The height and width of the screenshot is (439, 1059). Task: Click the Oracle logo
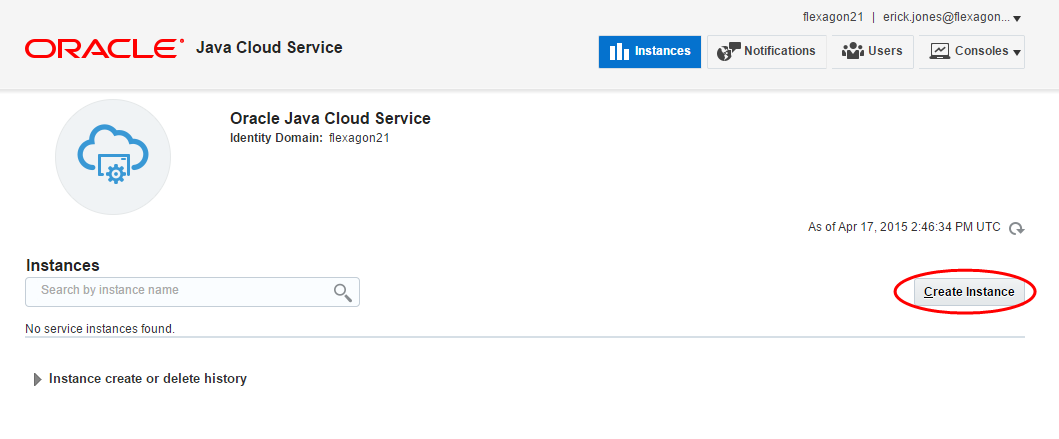105,49
